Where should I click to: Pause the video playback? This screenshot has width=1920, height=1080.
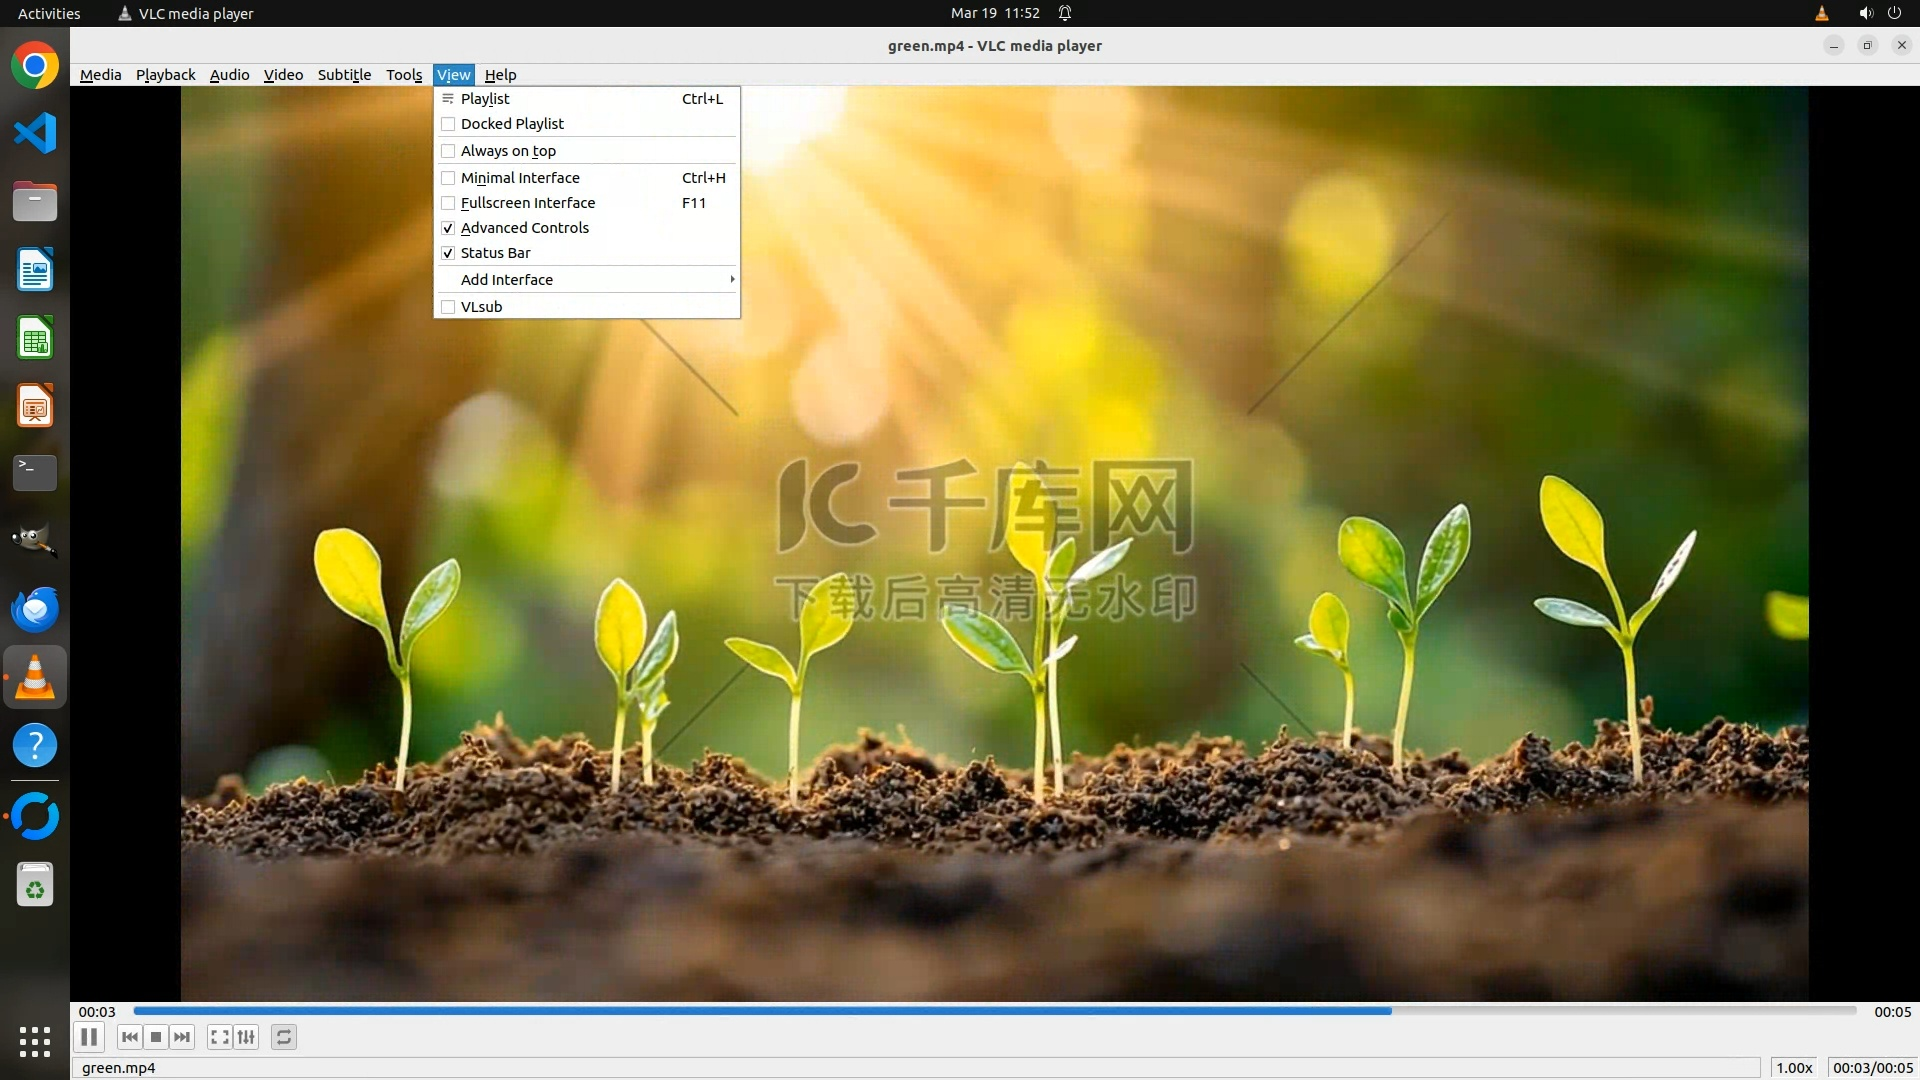89,1037
